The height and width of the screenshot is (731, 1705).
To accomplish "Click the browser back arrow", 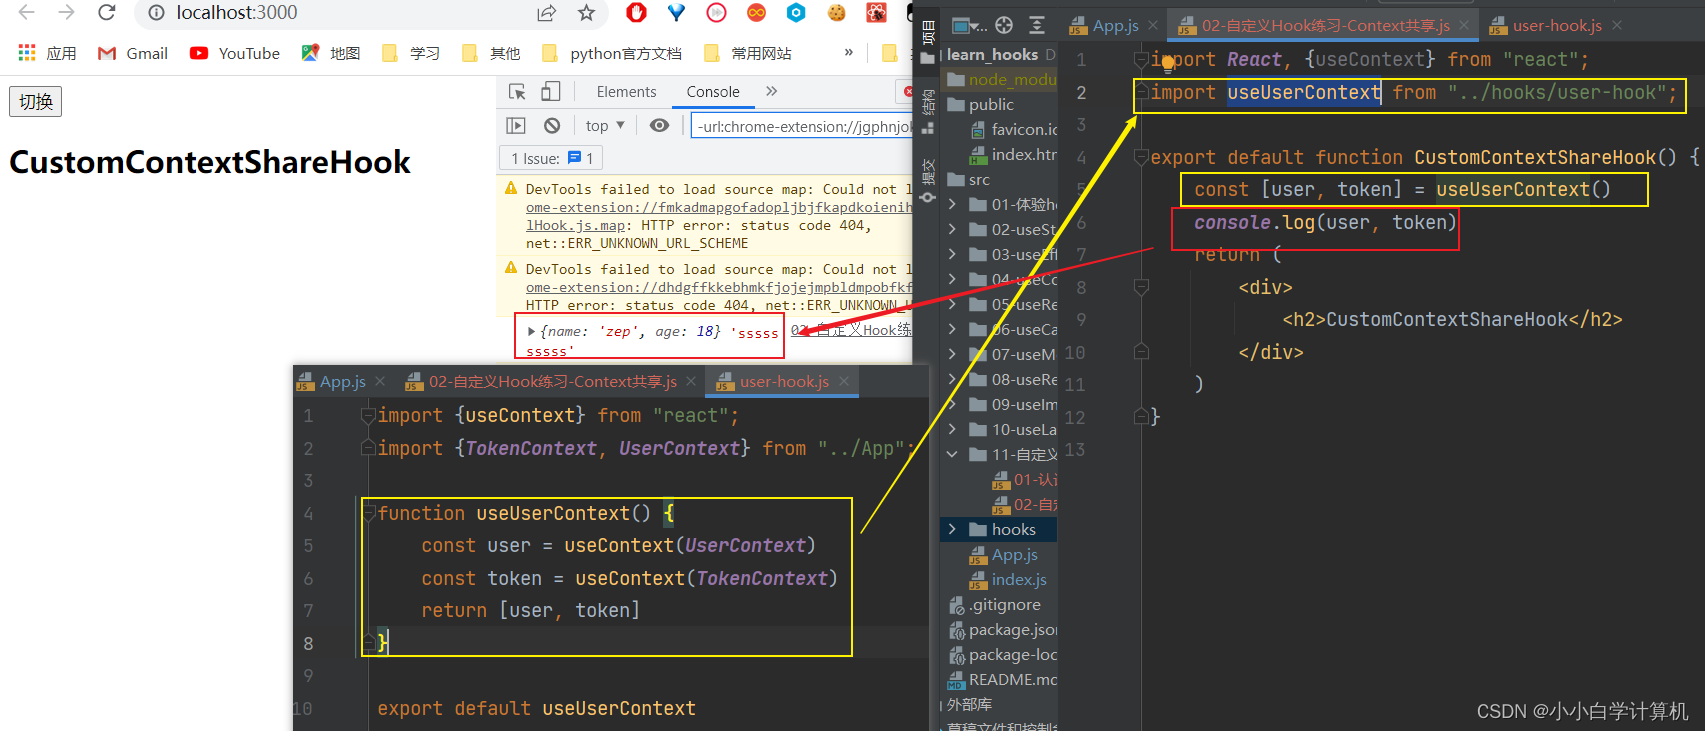I will point(27,13).
